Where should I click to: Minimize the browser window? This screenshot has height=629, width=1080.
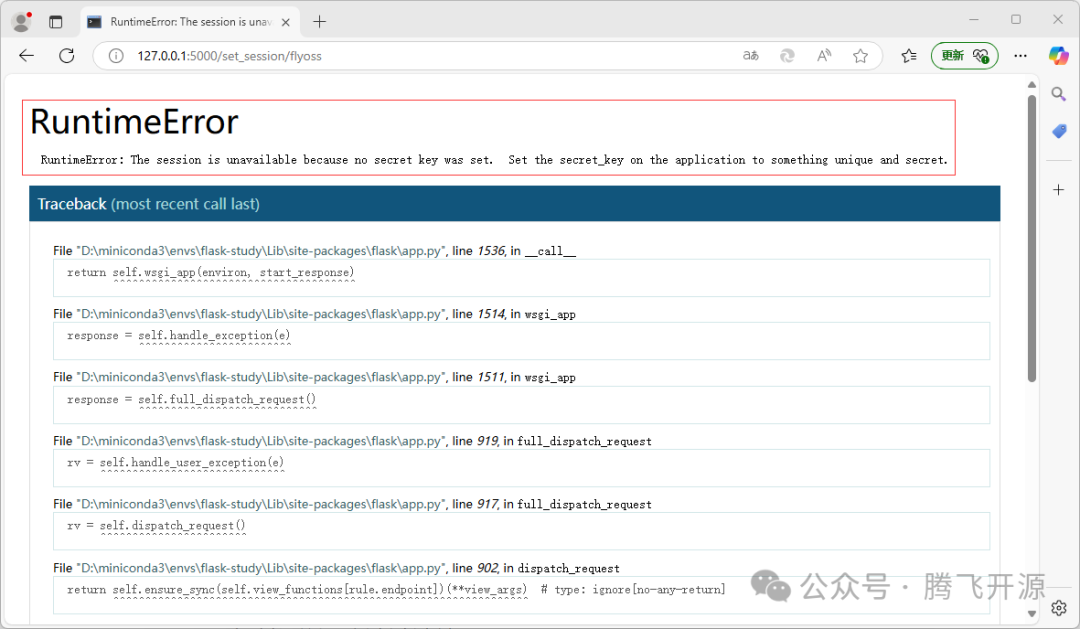click(x=974, y=19)
